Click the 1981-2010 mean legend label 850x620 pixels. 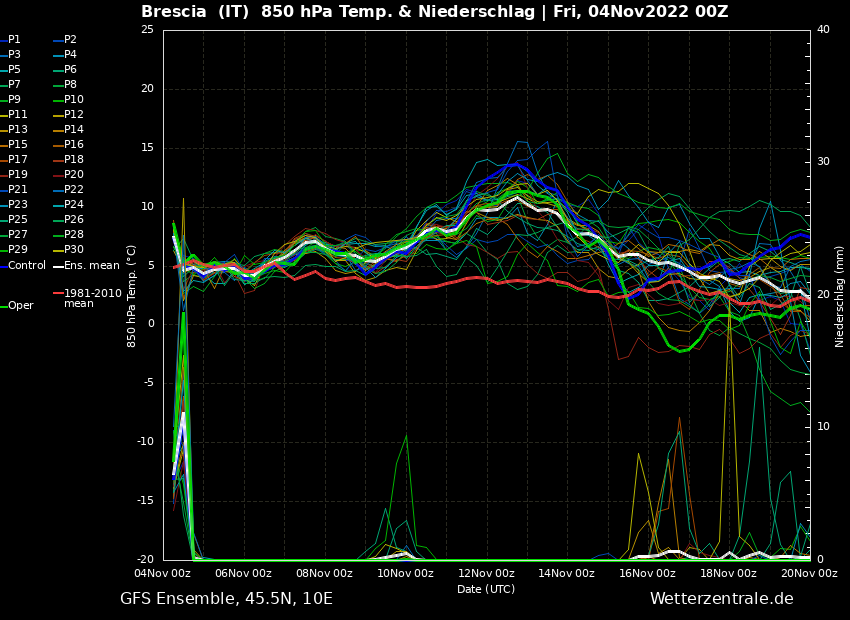point(93,298)
